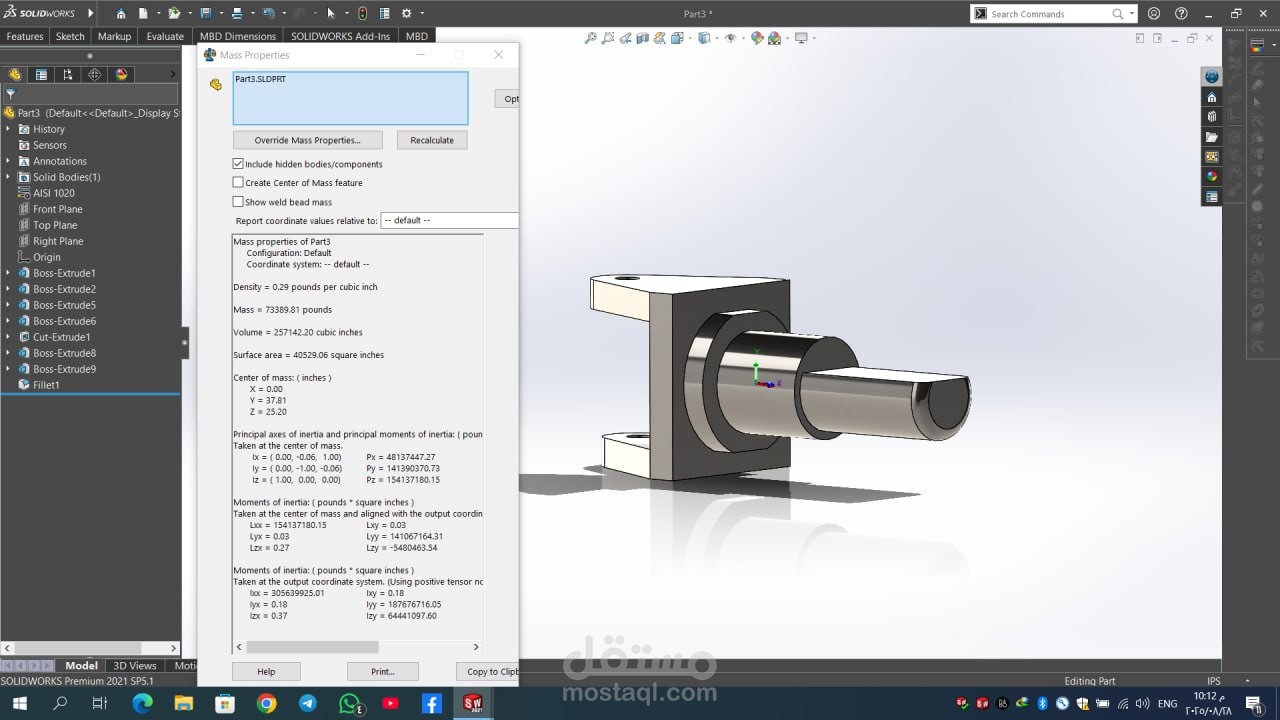
Task: Uncheck Include hidden bodies/components
Action: pos(238,164)
